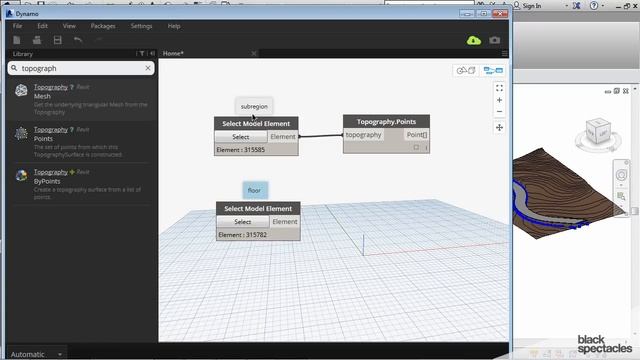Click the Topography.Points node title
The width and height of the screenshot is (640, 360).
coord(386,122)
